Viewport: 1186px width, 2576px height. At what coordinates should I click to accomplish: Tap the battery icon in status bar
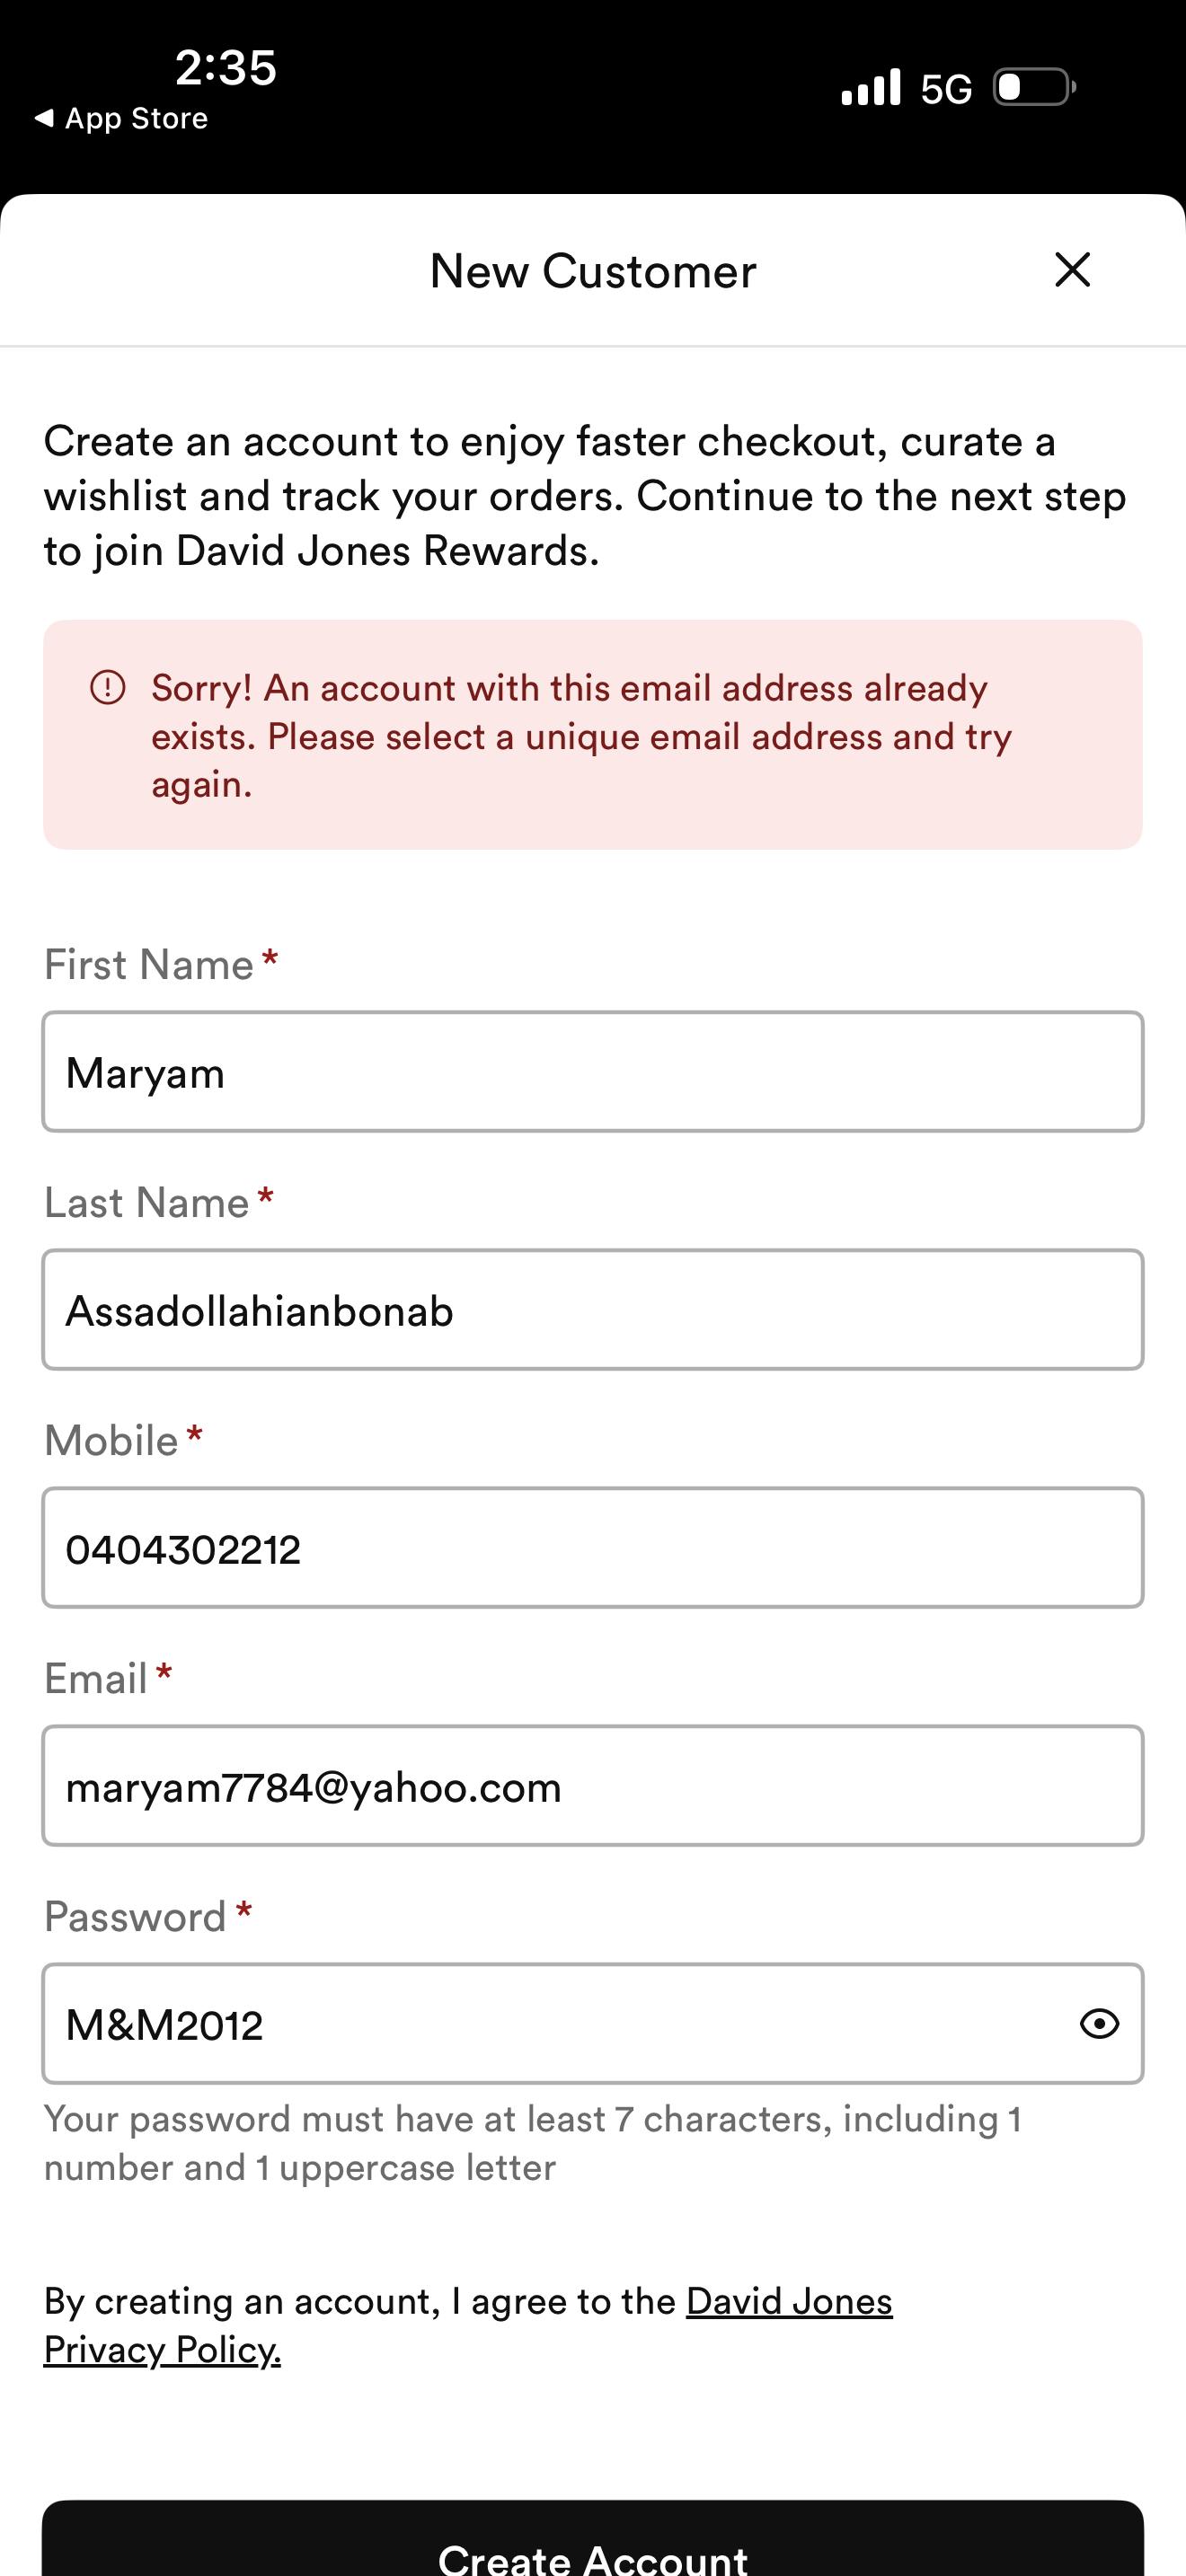point(1034,88)
